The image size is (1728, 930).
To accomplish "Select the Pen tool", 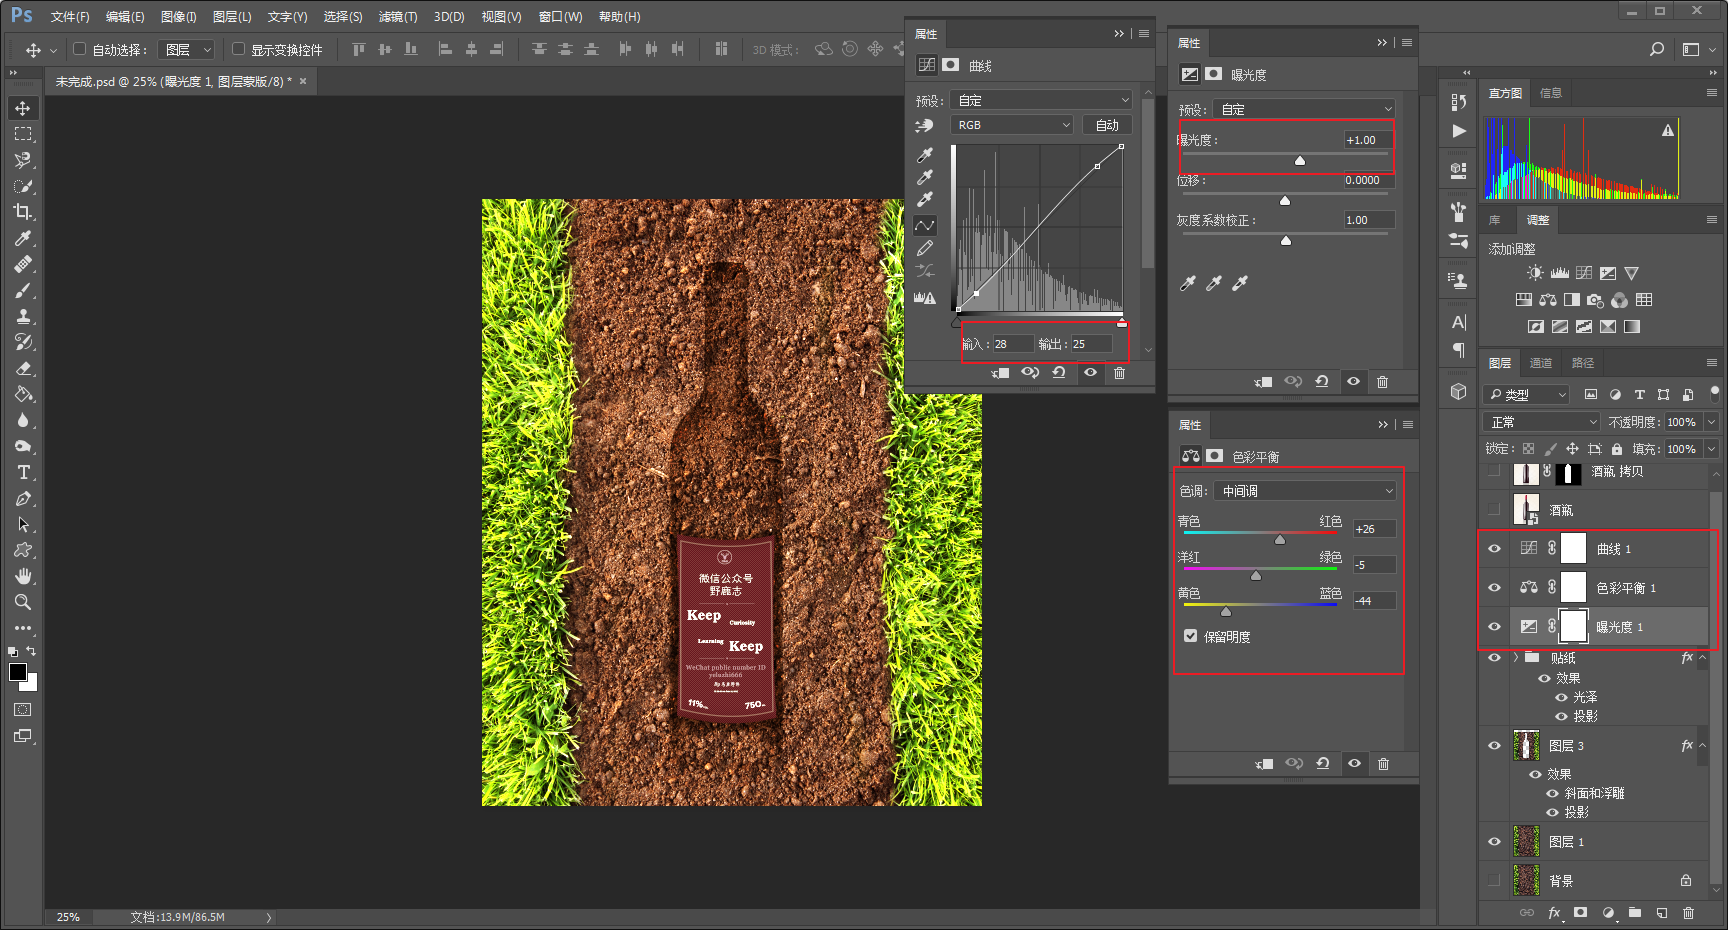I will click(23, 498).
